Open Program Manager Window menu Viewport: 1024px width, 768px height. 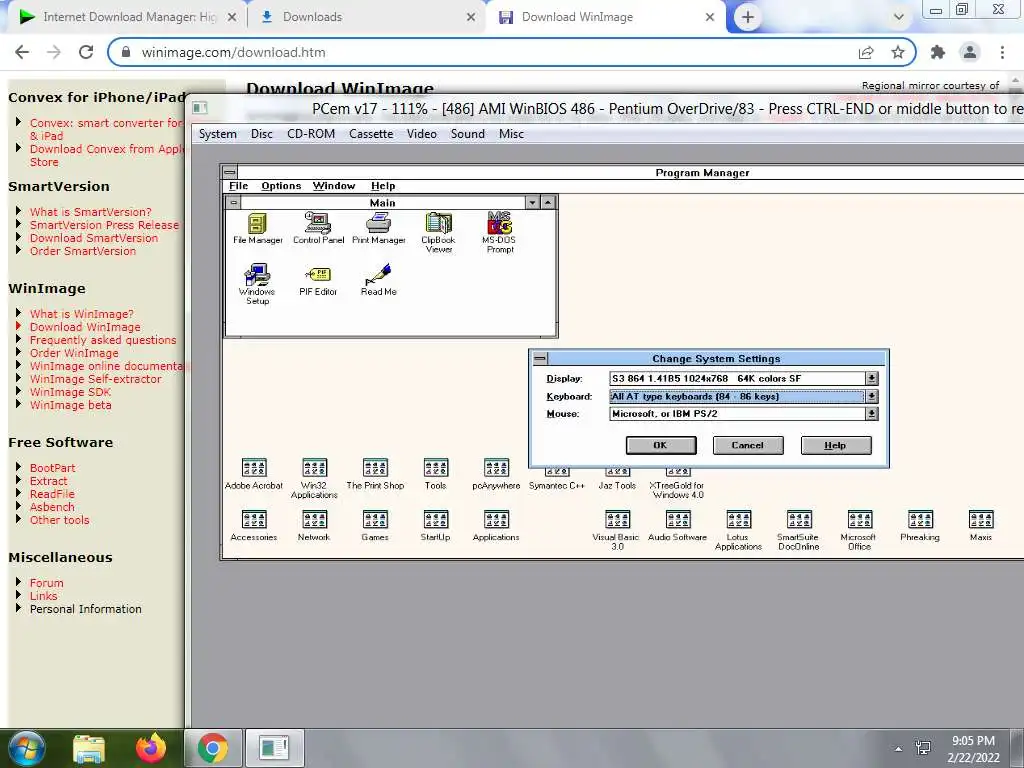tap(334, 186)
